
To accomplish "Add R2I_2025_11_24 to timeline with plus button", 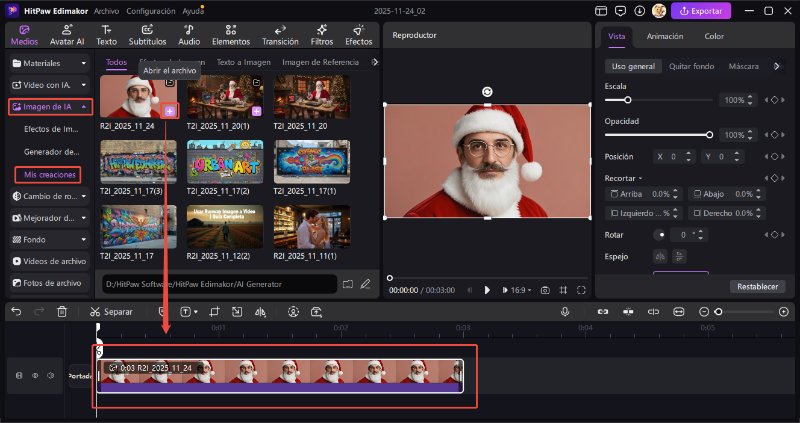I will [x=170, y=111].
